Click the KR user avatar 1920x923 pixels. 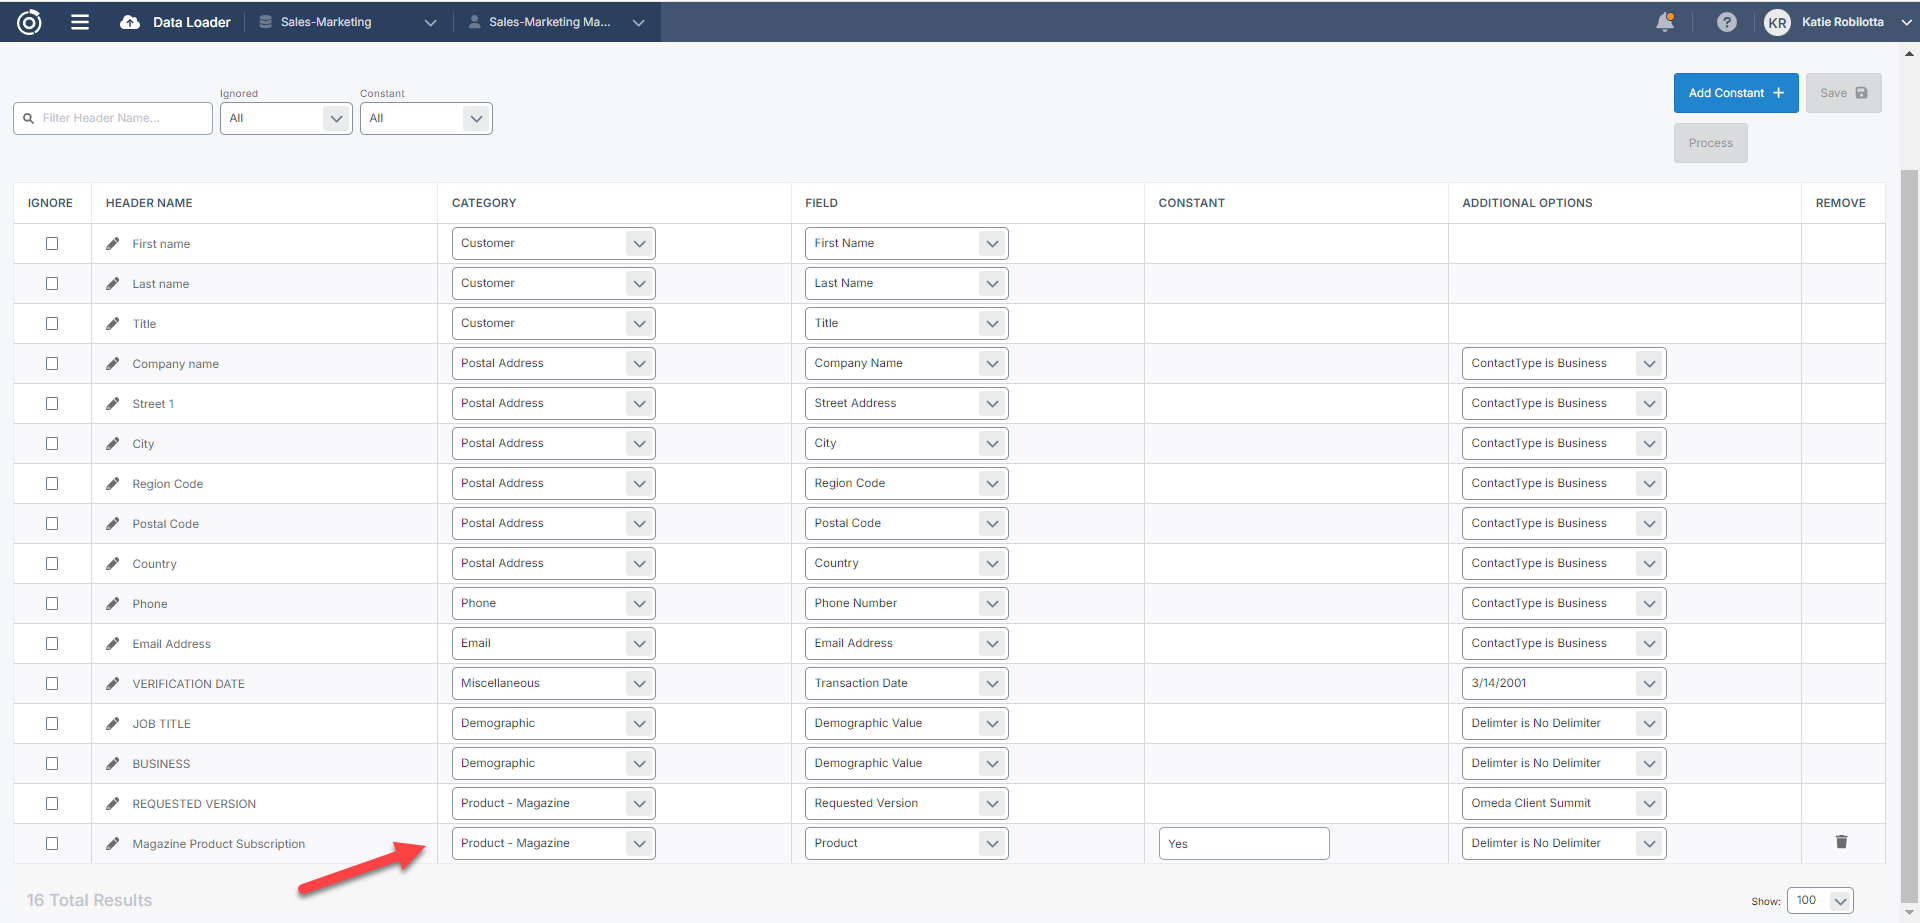point(1777,22)
